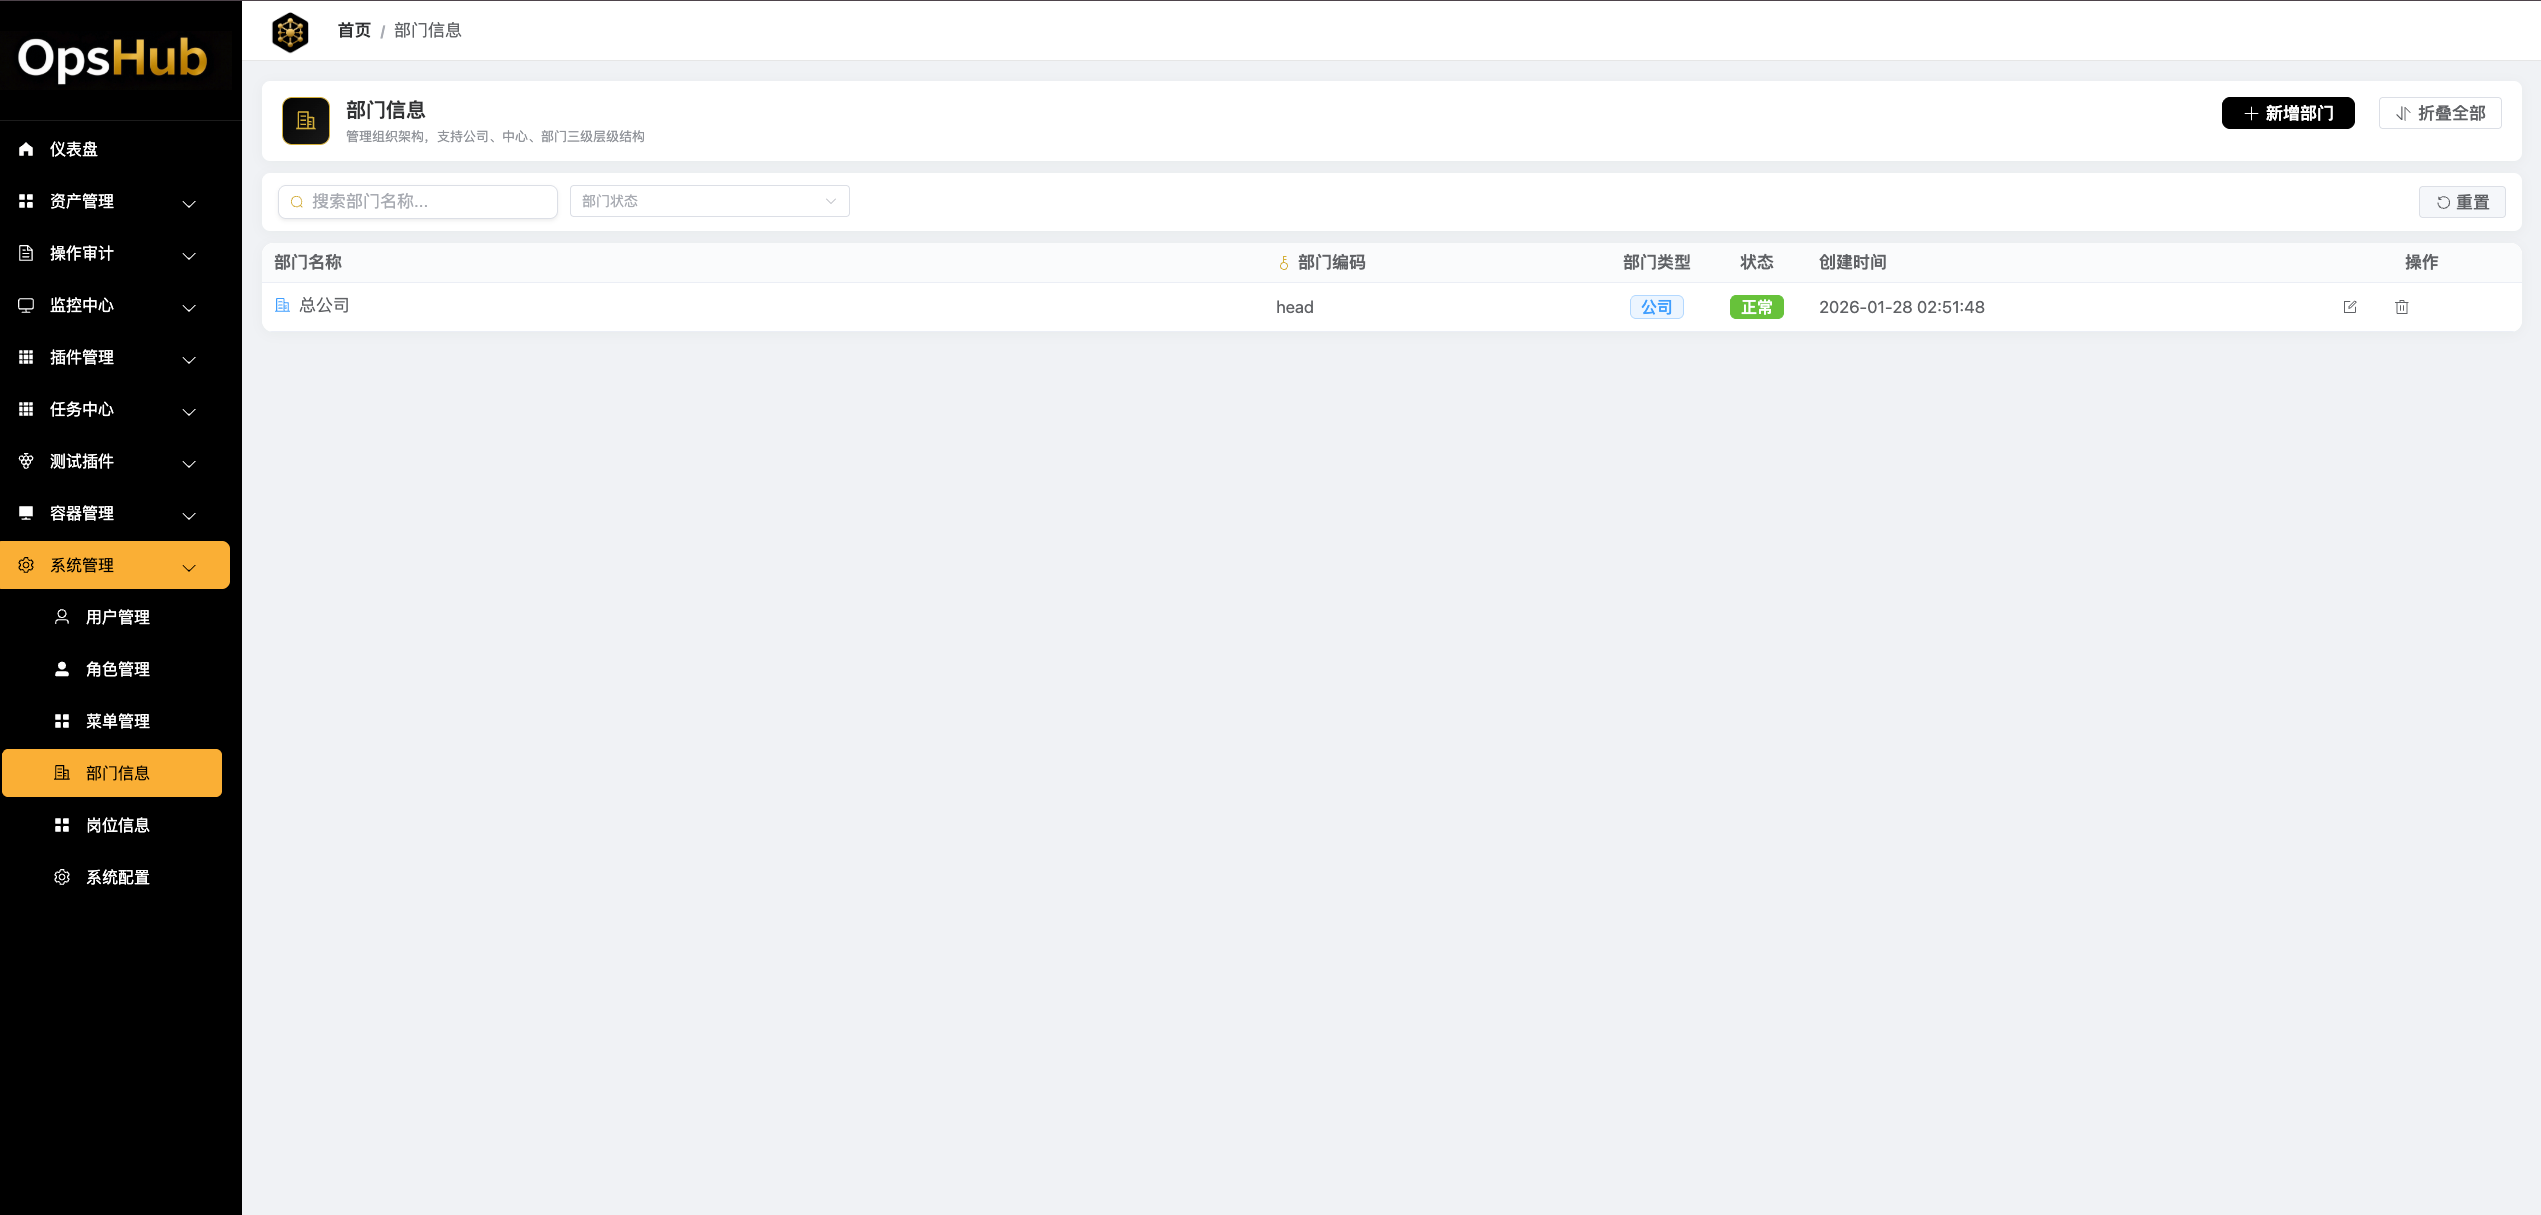Click the 折叠全部 button
Image resolution: width=2541 pixels, height=1215 pixels.
coord(2439,113)
